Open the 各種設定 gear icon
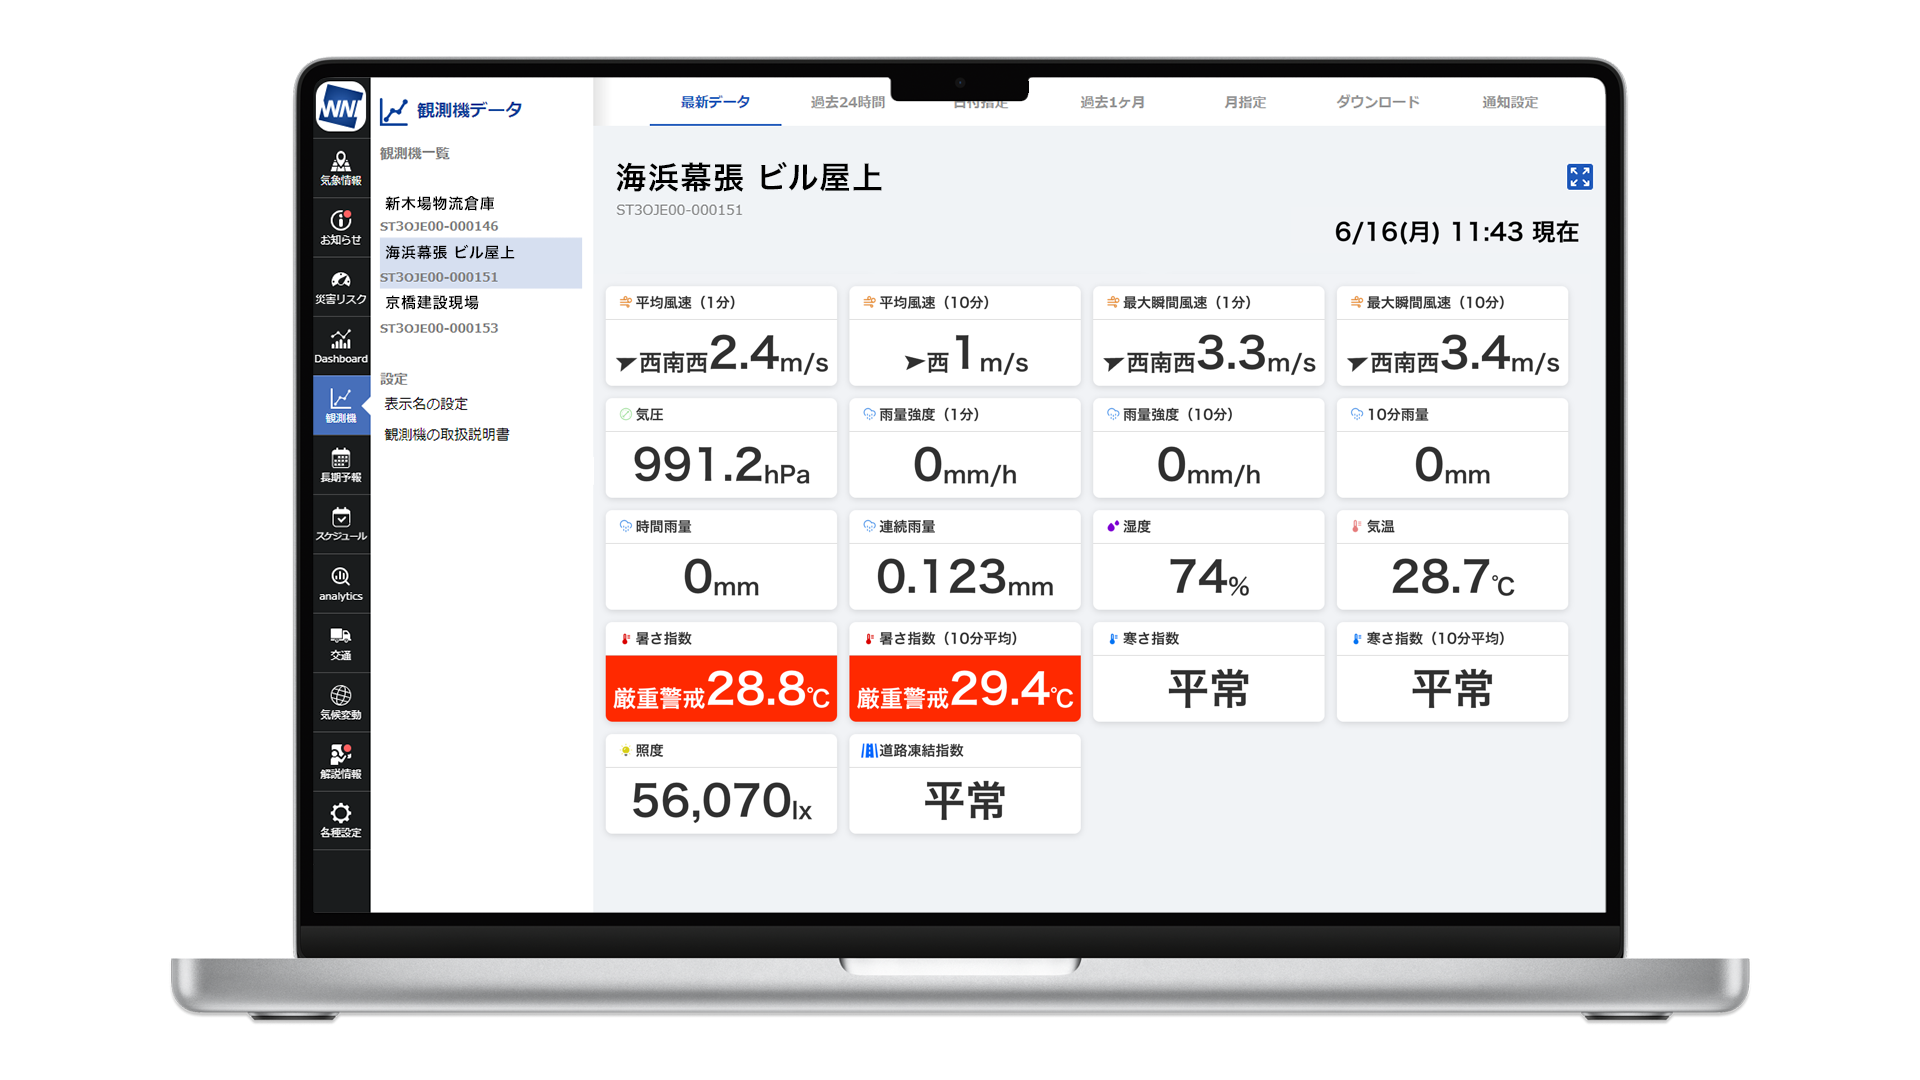1920x1080 pixels. (x=341, y=820)
